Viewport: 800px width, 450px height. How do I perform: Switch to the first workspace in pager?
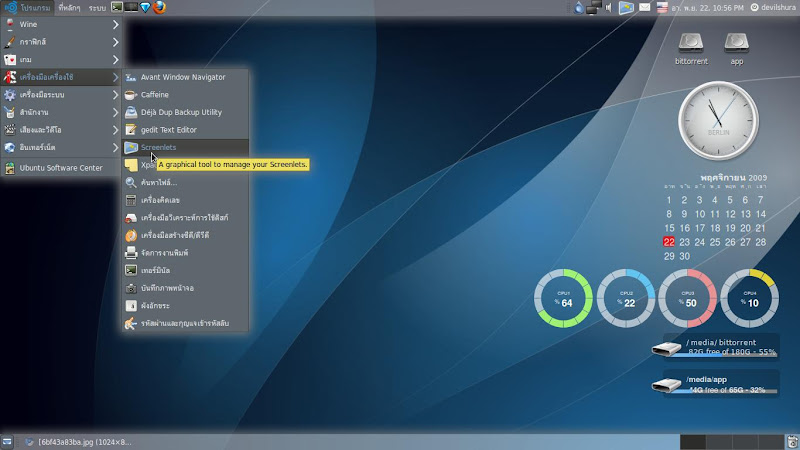pyautogui.click(x=693, y=442)
